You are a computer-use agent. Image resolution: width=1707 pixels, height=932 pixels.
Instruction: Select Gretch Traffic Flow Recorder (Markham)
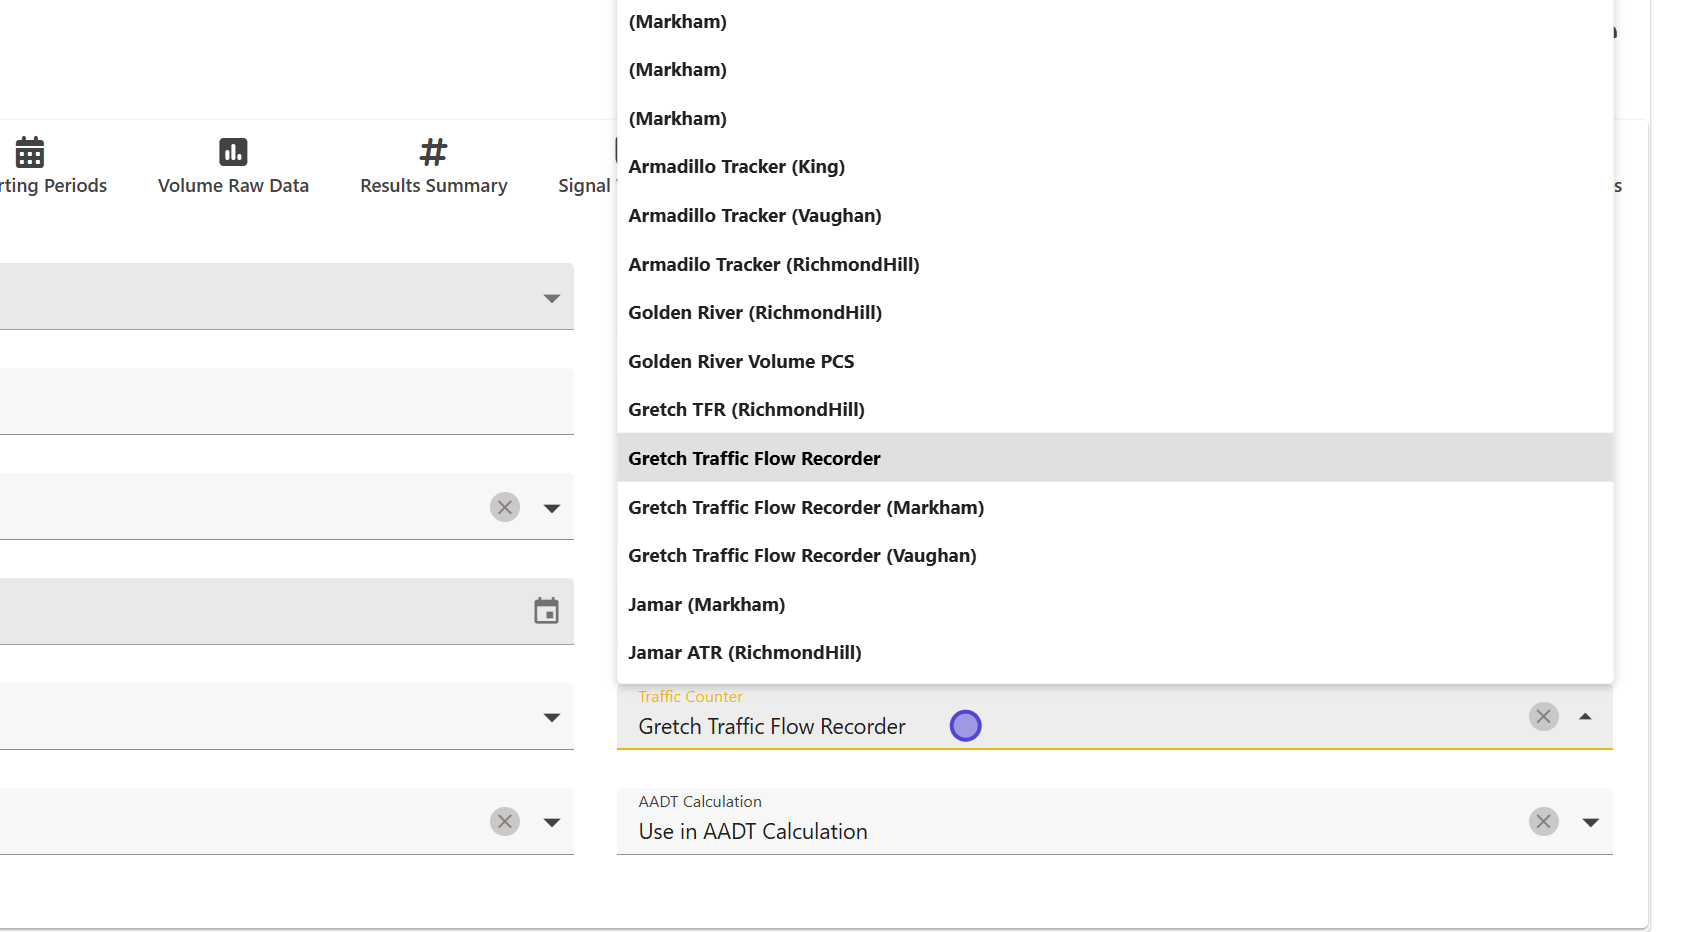click(805, 508)
